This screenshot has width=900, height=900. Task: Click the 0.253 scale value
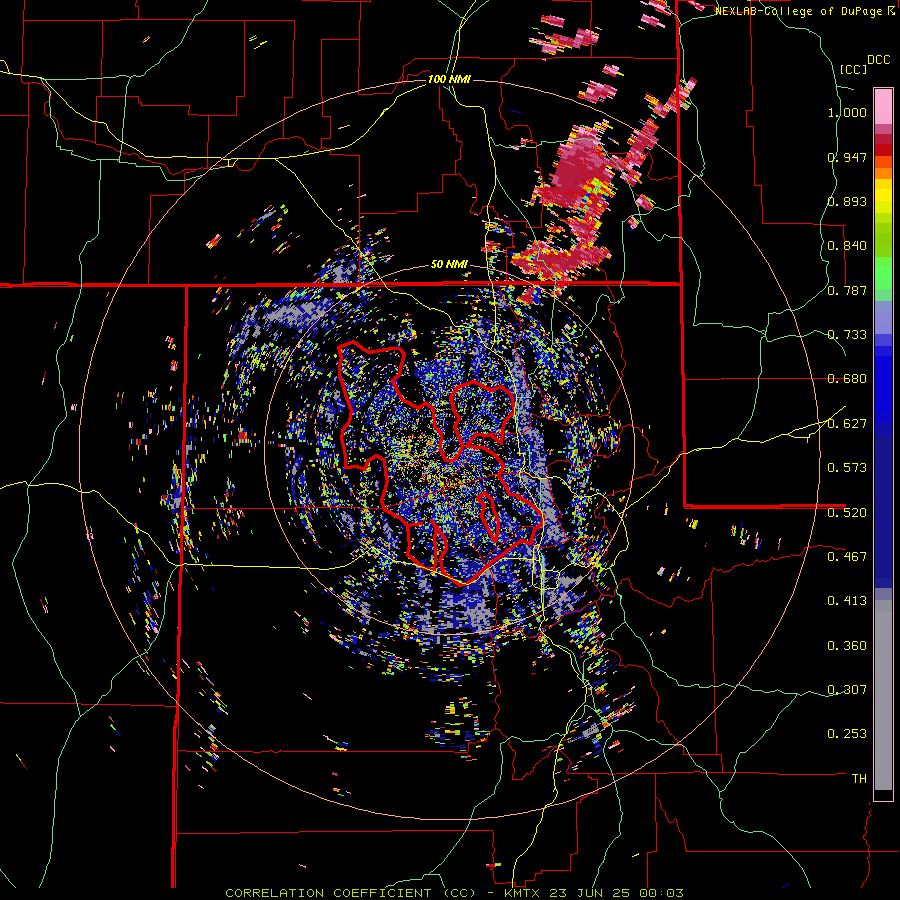click(x=847, y=734)
